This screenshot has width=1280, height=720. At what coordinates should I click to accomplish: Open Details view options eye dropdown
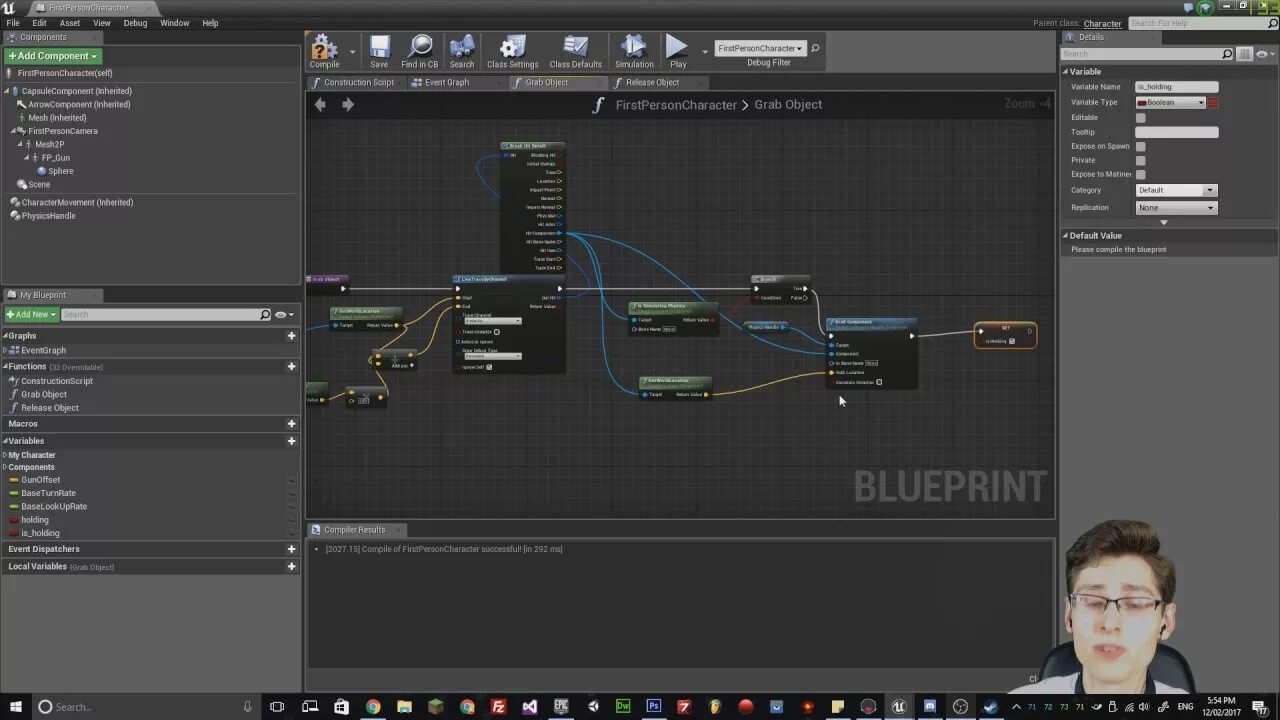coord(1265,54)
